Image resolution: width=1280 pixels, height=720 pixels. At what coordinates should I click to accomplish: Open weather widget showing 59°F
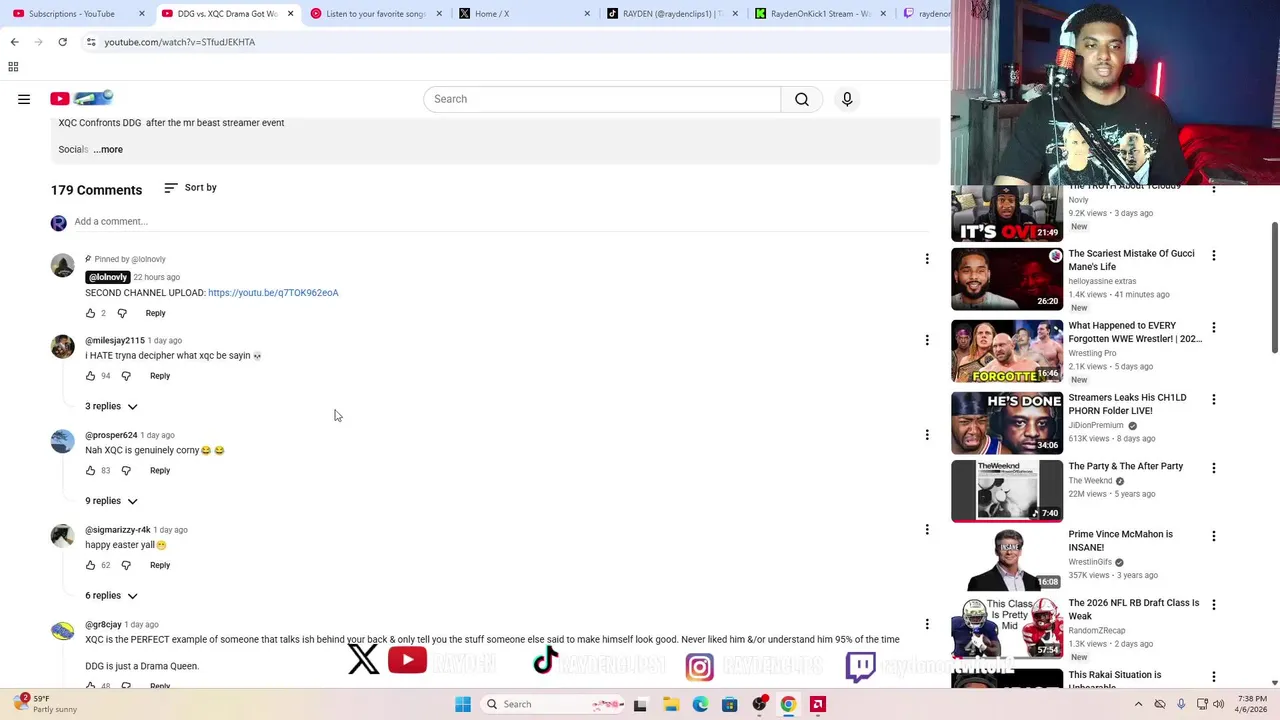point(44,704)
